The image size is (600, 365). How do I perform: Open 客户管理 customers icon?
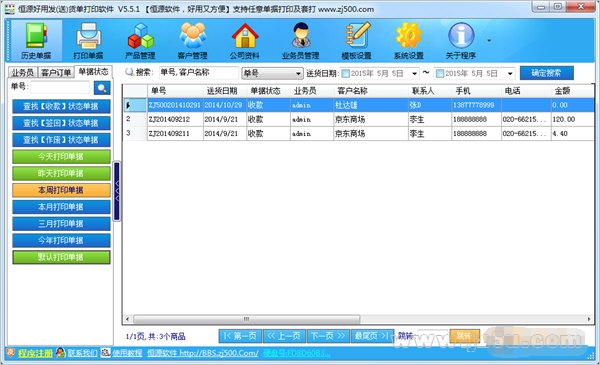(x=192, y=41)
